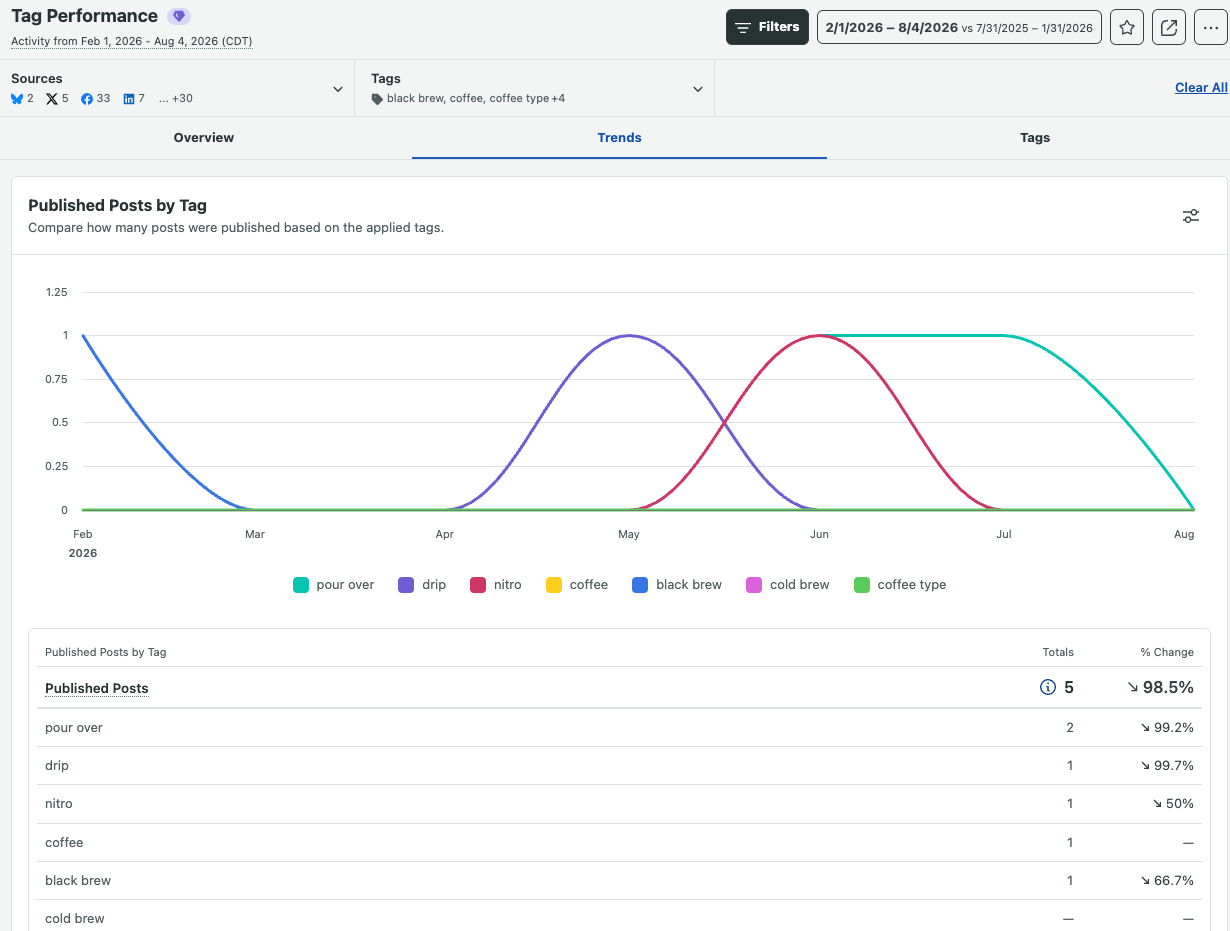The height and width of the screenshot is (931, 1230).
Task: Click the Published Posts info icon
Action: point(1048,687)
